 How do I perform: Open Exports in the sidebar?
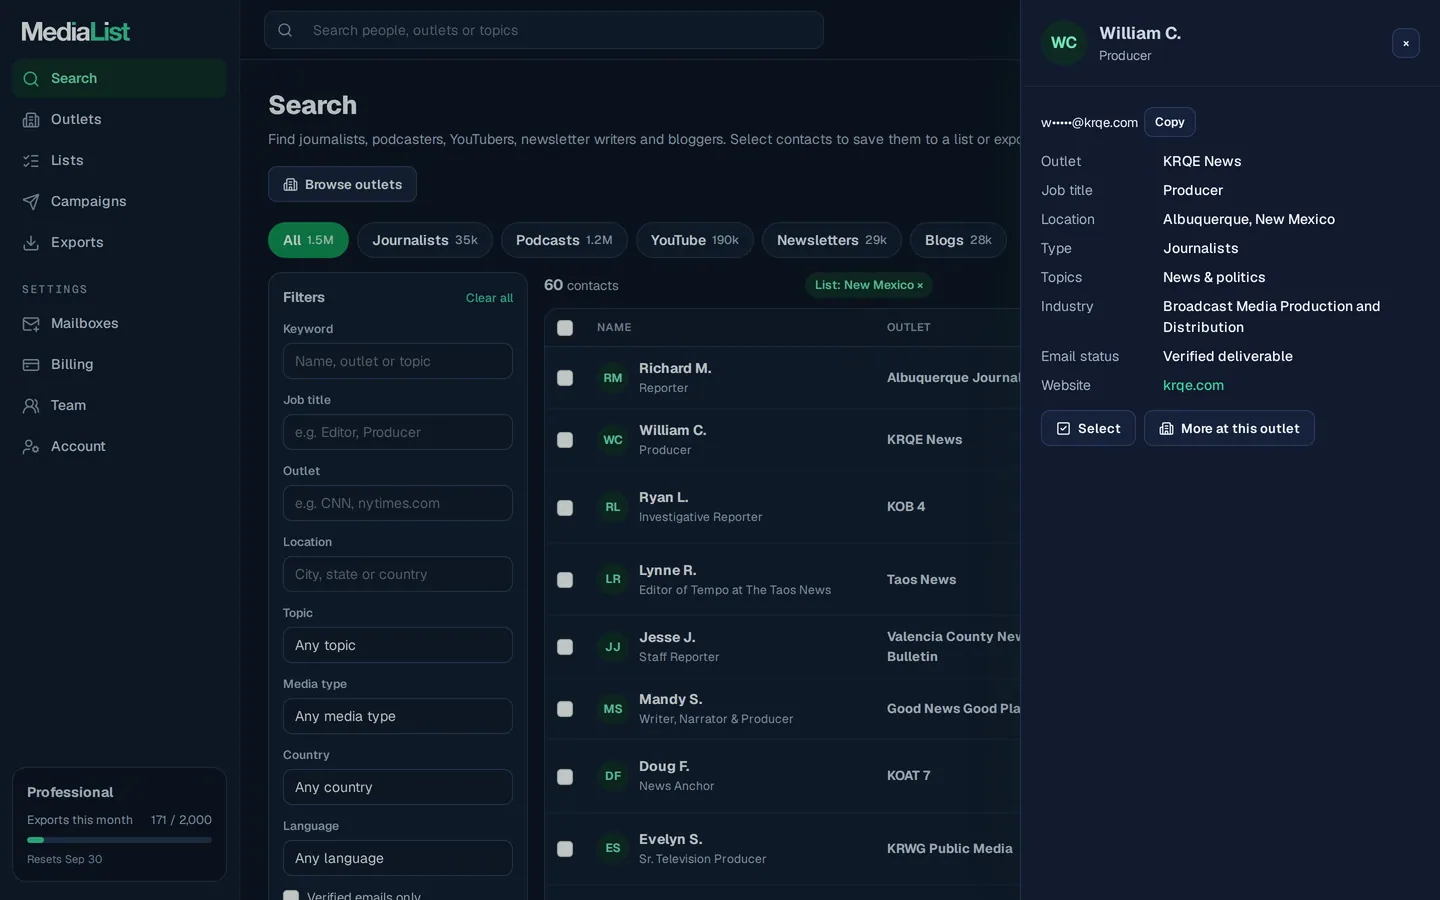point(119,242)
